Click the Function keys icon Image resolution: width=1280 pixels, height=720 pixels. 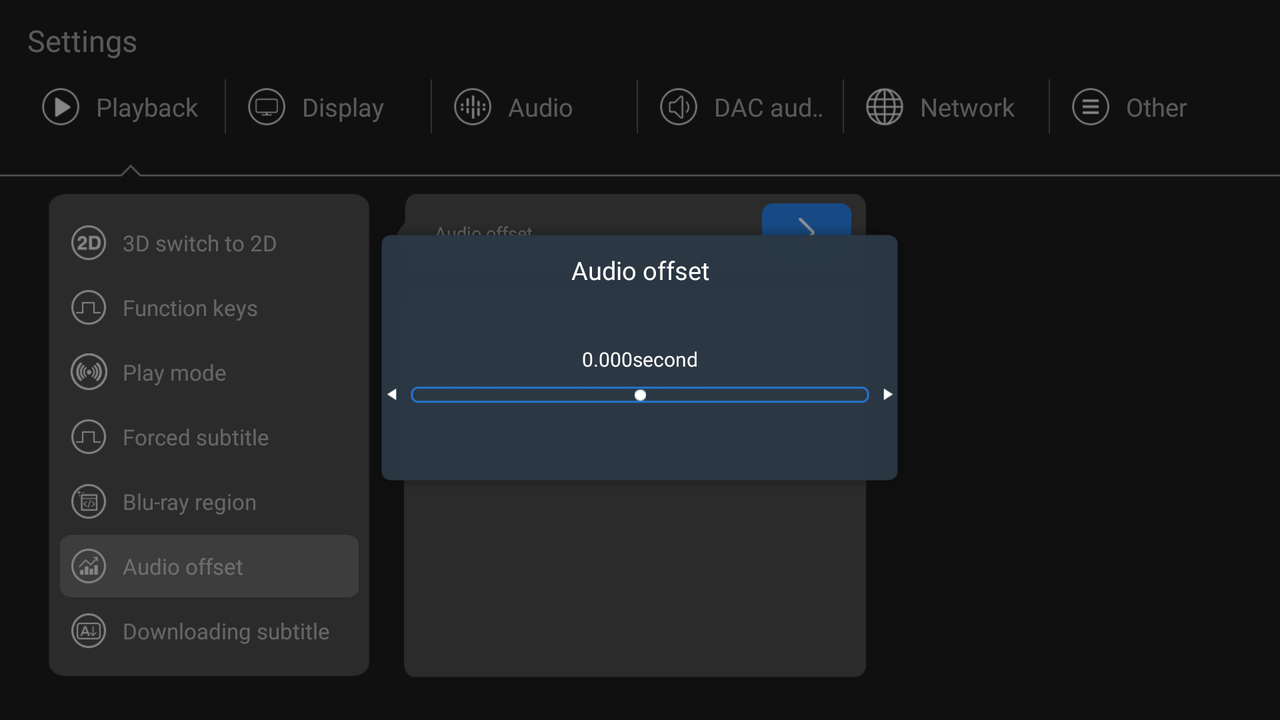(89, 308)
